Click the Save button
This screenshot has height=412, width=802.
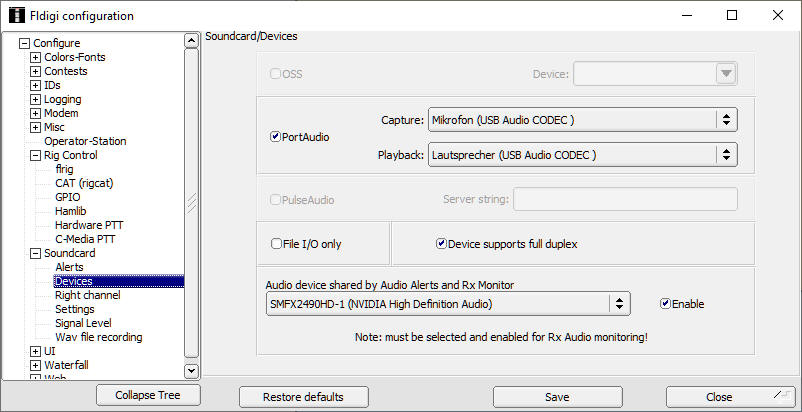coord(557,397)
